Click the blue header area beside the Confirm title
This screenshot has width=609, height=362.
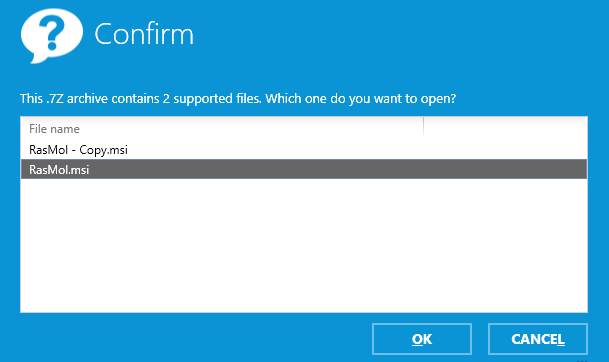388,34
